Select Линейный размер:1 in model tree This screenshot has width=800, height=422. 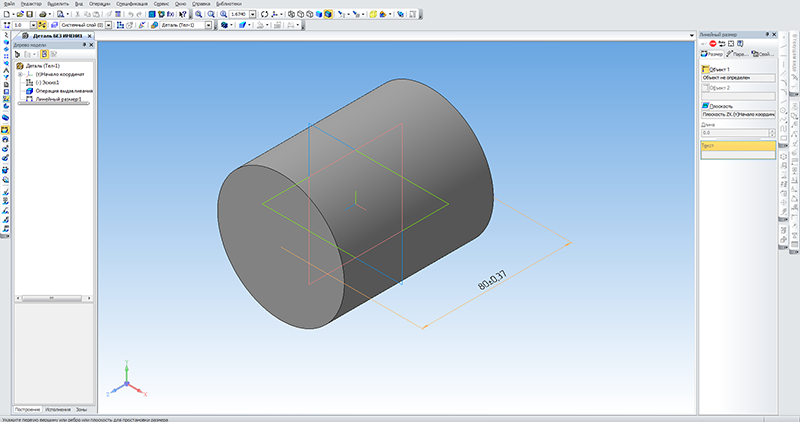[x=59, y=99]
